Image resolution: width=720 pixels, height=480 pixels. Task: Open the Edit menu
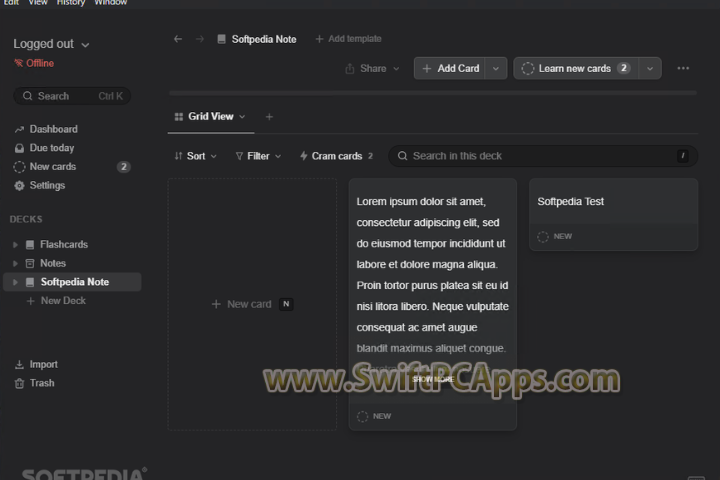(x=11, y=3)
